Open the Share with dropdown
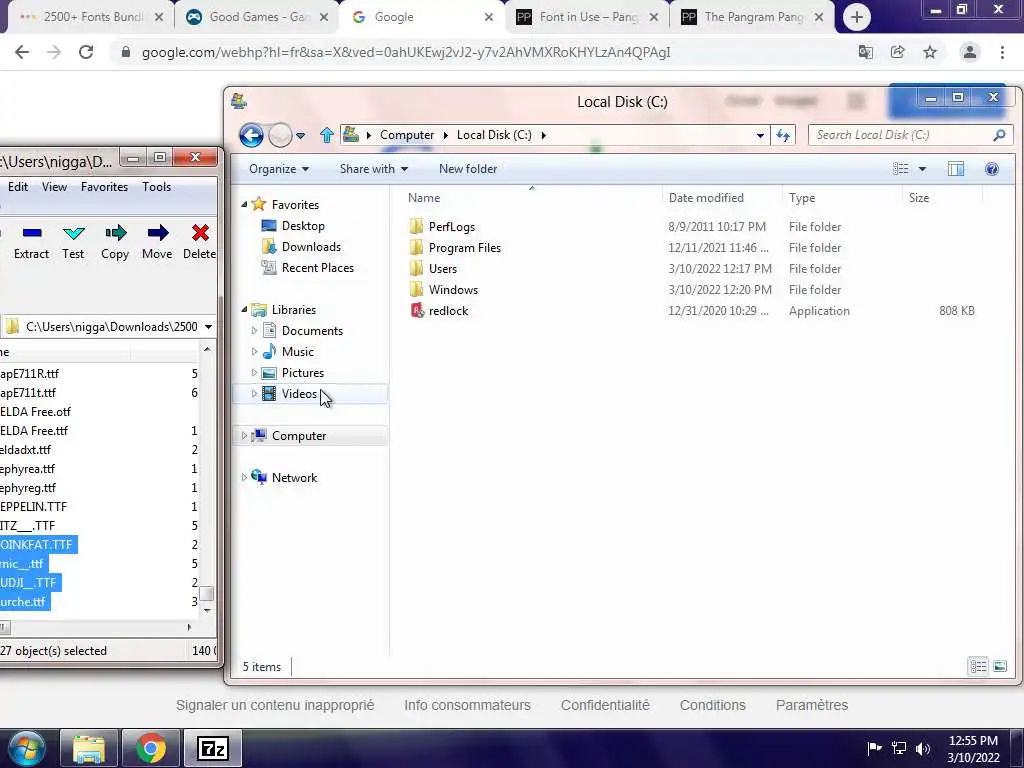The image size is (1024, 768). coord(374,169)
